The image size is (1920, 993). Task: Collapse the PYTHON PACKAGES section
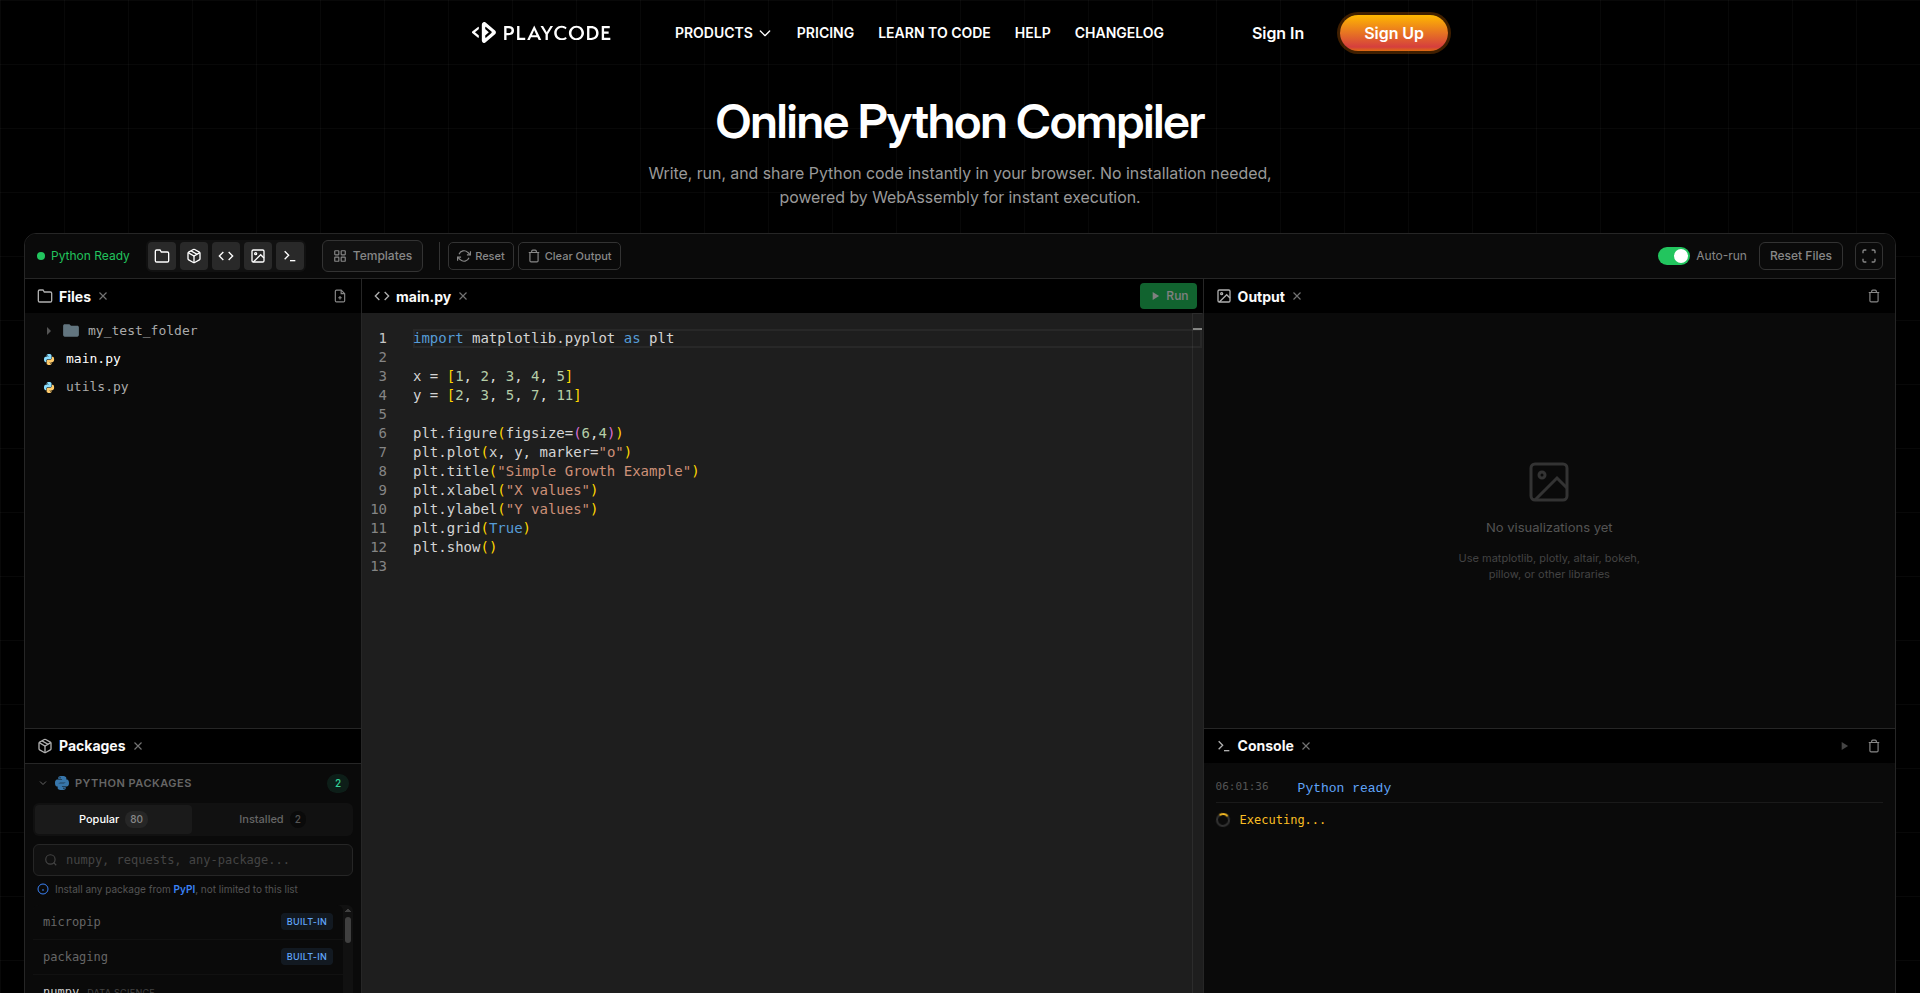(42, 783)
